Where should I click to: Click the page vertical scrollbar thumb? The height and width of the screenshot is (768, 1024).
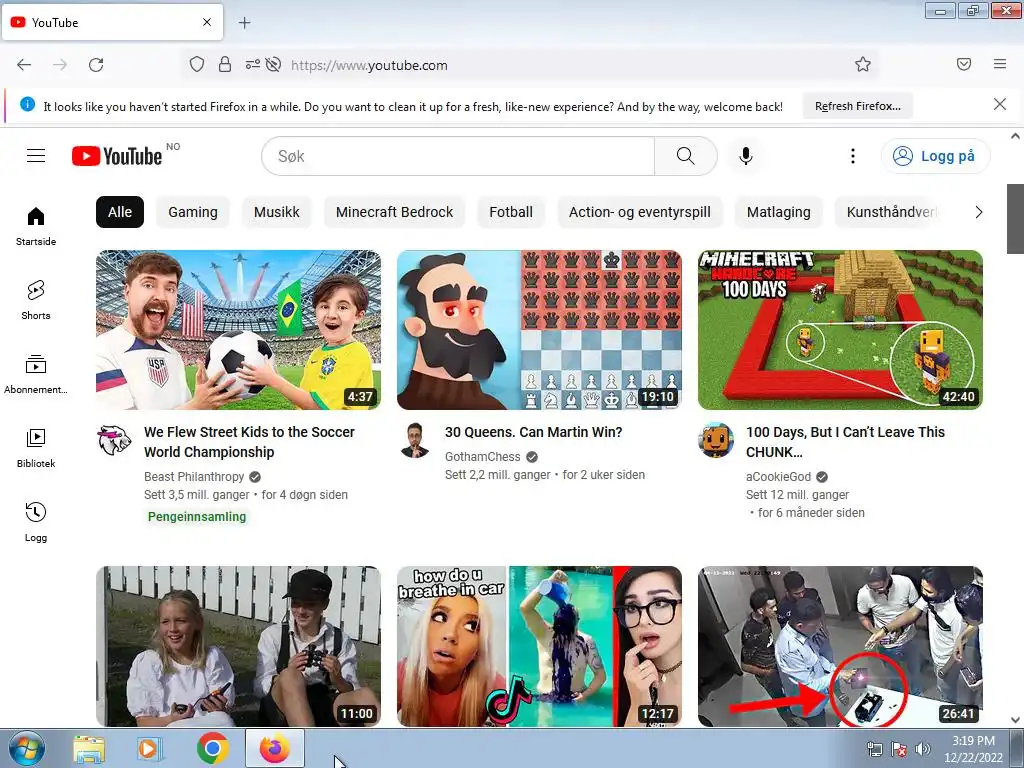[1015, 219]
